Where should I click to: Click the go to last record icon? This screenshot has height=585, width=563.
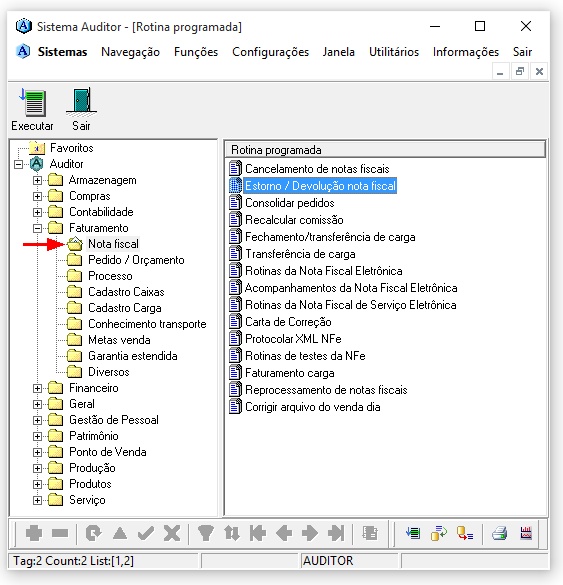click(336, 533)
